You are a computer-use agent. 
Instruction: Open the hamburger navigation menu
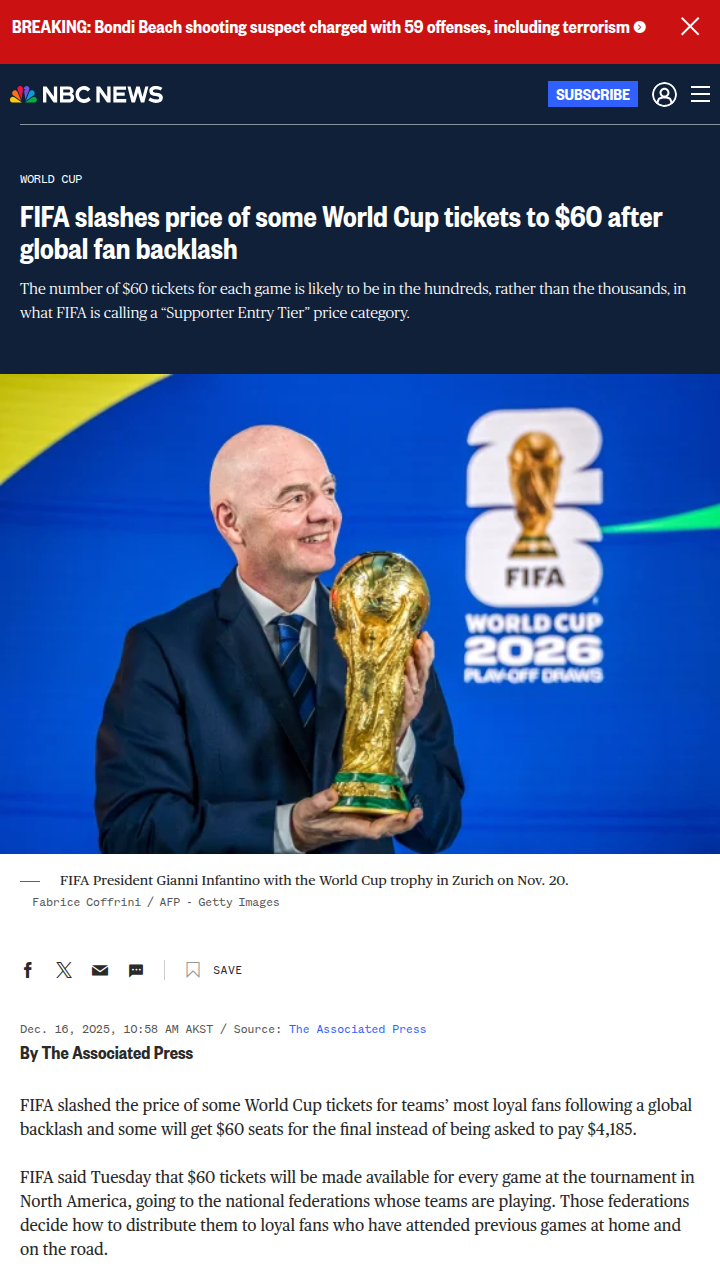coord(700,94)
